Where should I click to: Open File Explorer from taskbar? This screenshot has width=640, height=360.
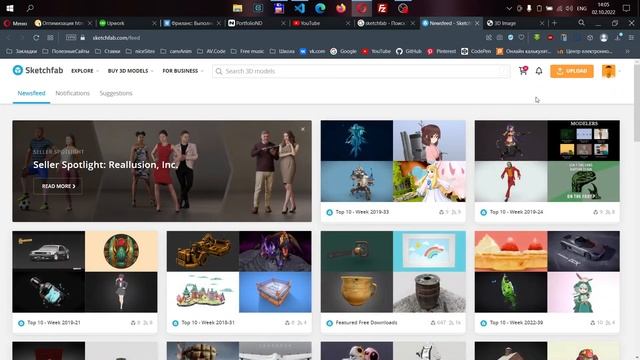pos(238,8)
